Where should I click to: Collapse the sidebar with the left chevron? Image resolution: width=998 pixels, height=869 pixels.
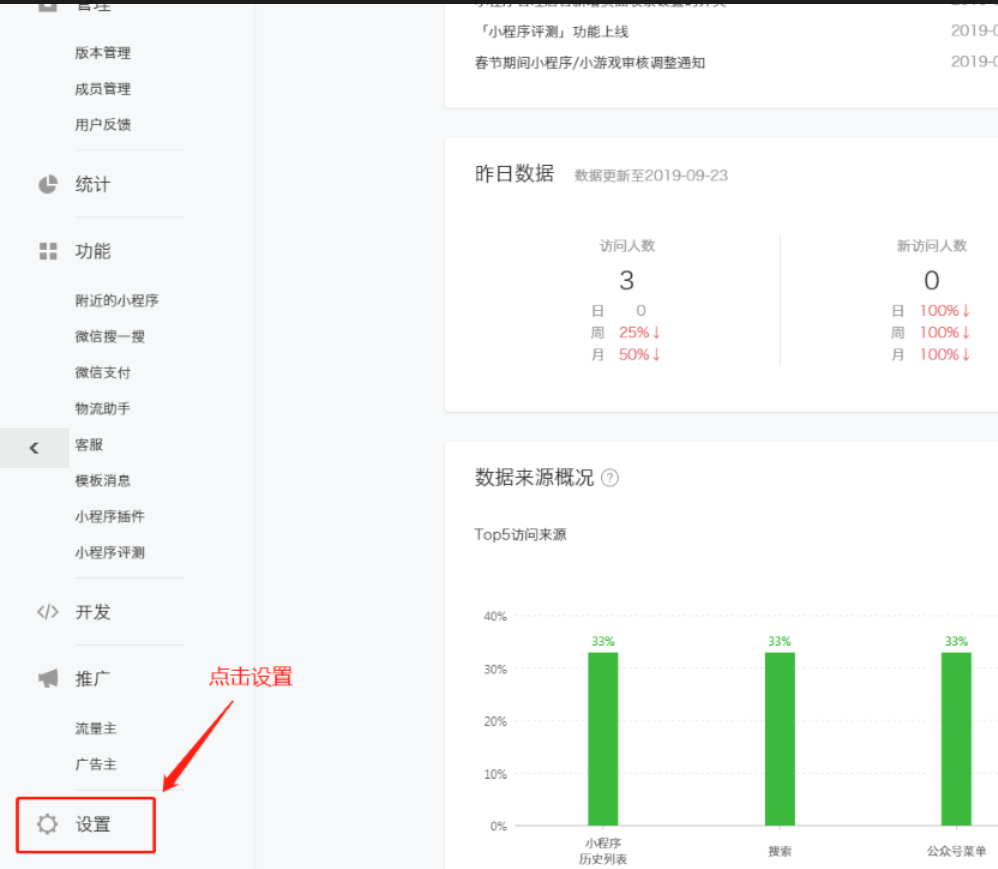pyautogui.click(x=34, y=448)
